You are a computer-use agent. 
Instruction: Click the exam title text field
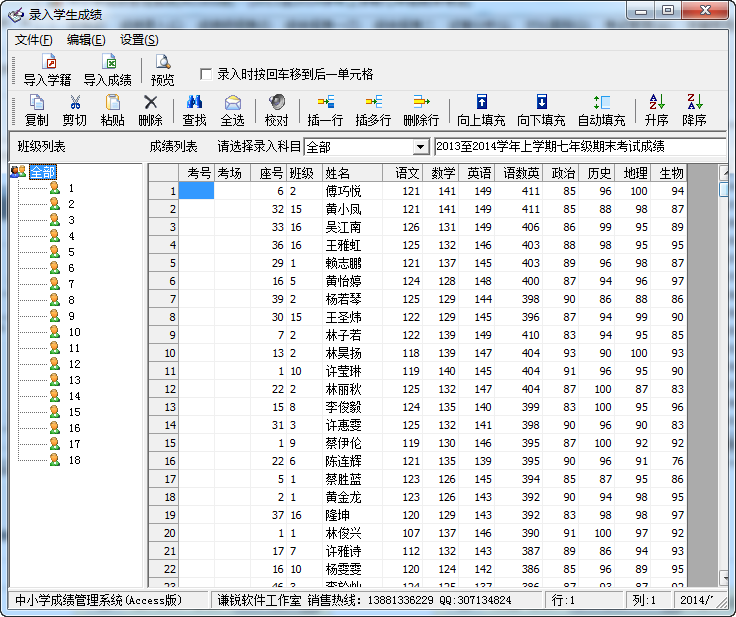coord(578,147)
